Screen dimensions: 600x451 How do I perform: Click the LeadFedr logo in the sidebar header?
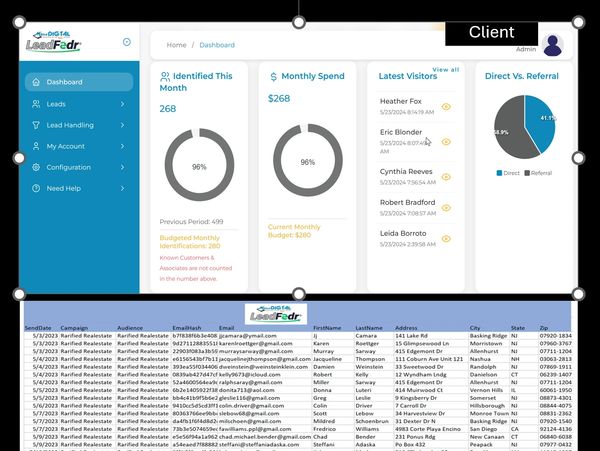54,41
